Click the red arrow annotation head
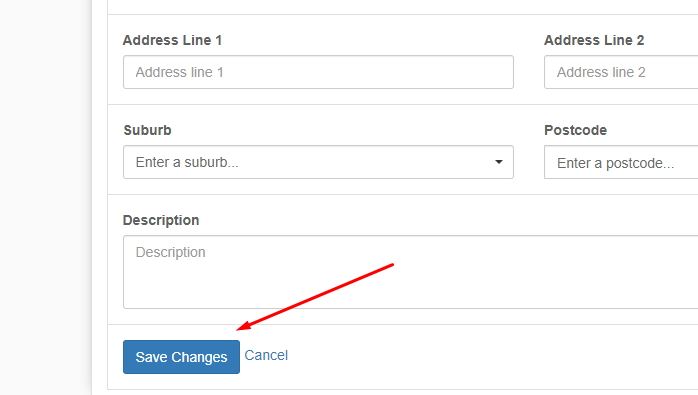 click(x=243, y=326)
